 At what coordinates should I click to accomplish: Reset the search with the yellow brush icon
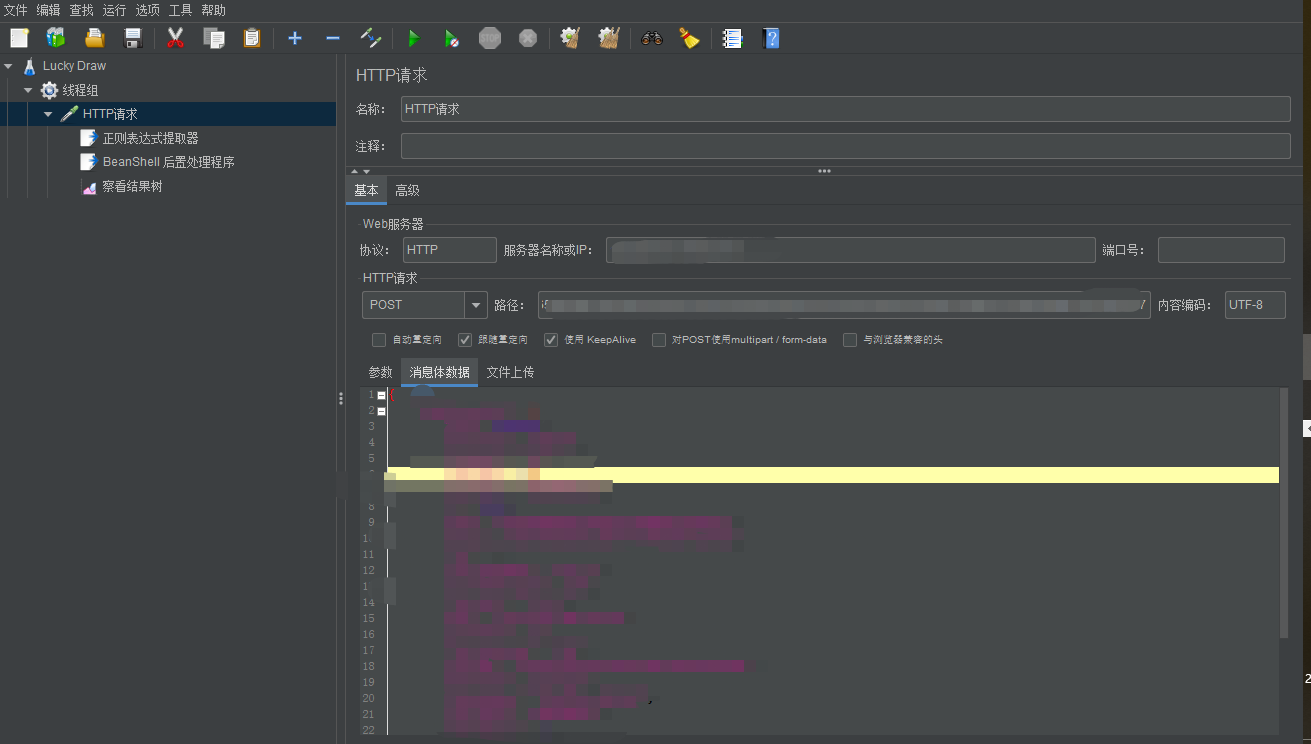[x=689, y=38]
